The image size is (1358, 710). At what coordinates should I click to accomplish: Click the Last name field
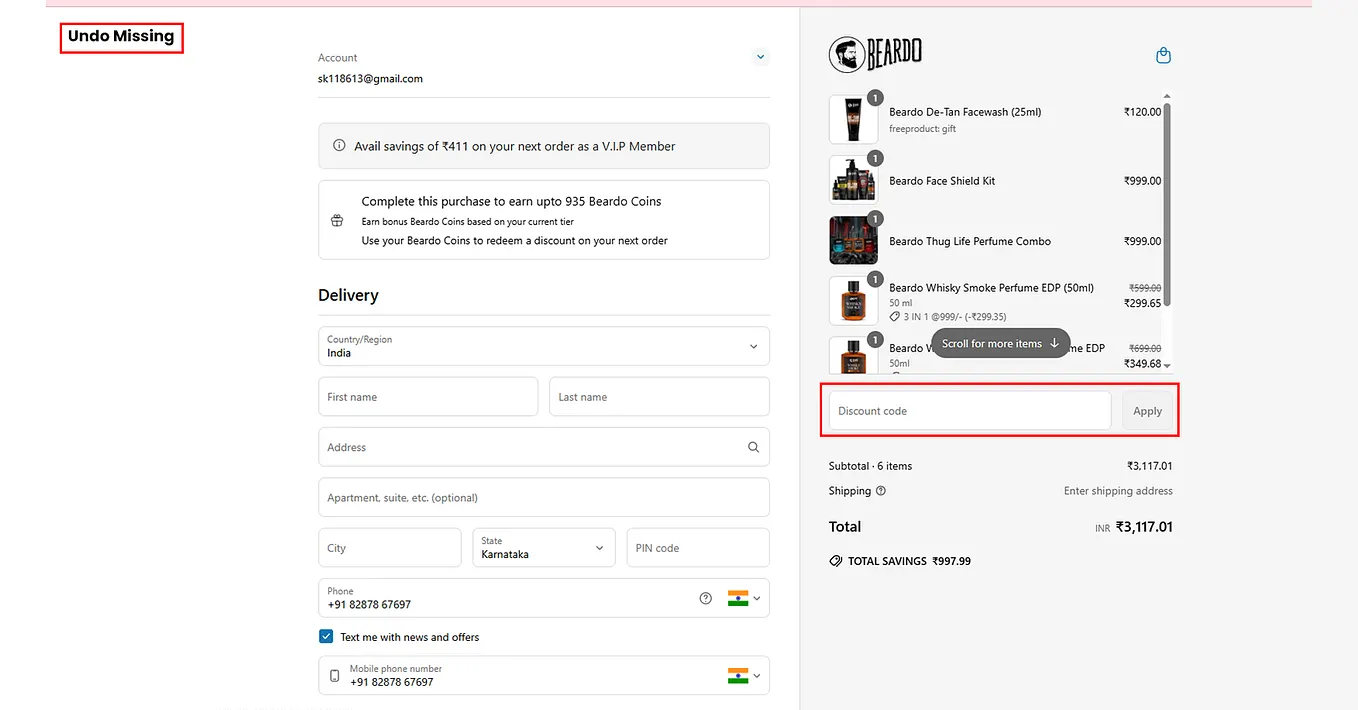click(659, 397)
